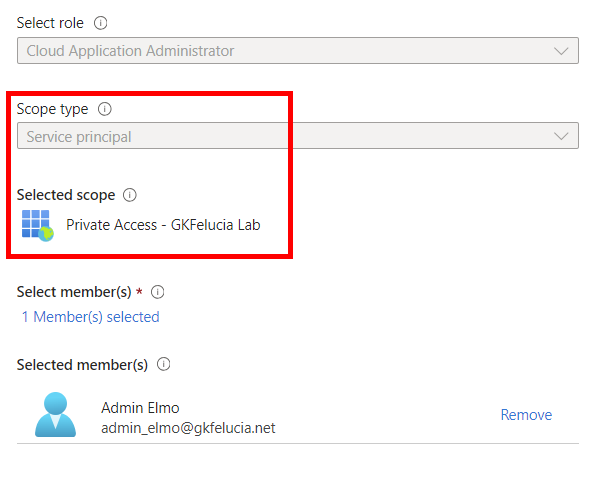Screen dimensions: 611x481
Task: Click the Selected scope label text
Action: (66, 195)
